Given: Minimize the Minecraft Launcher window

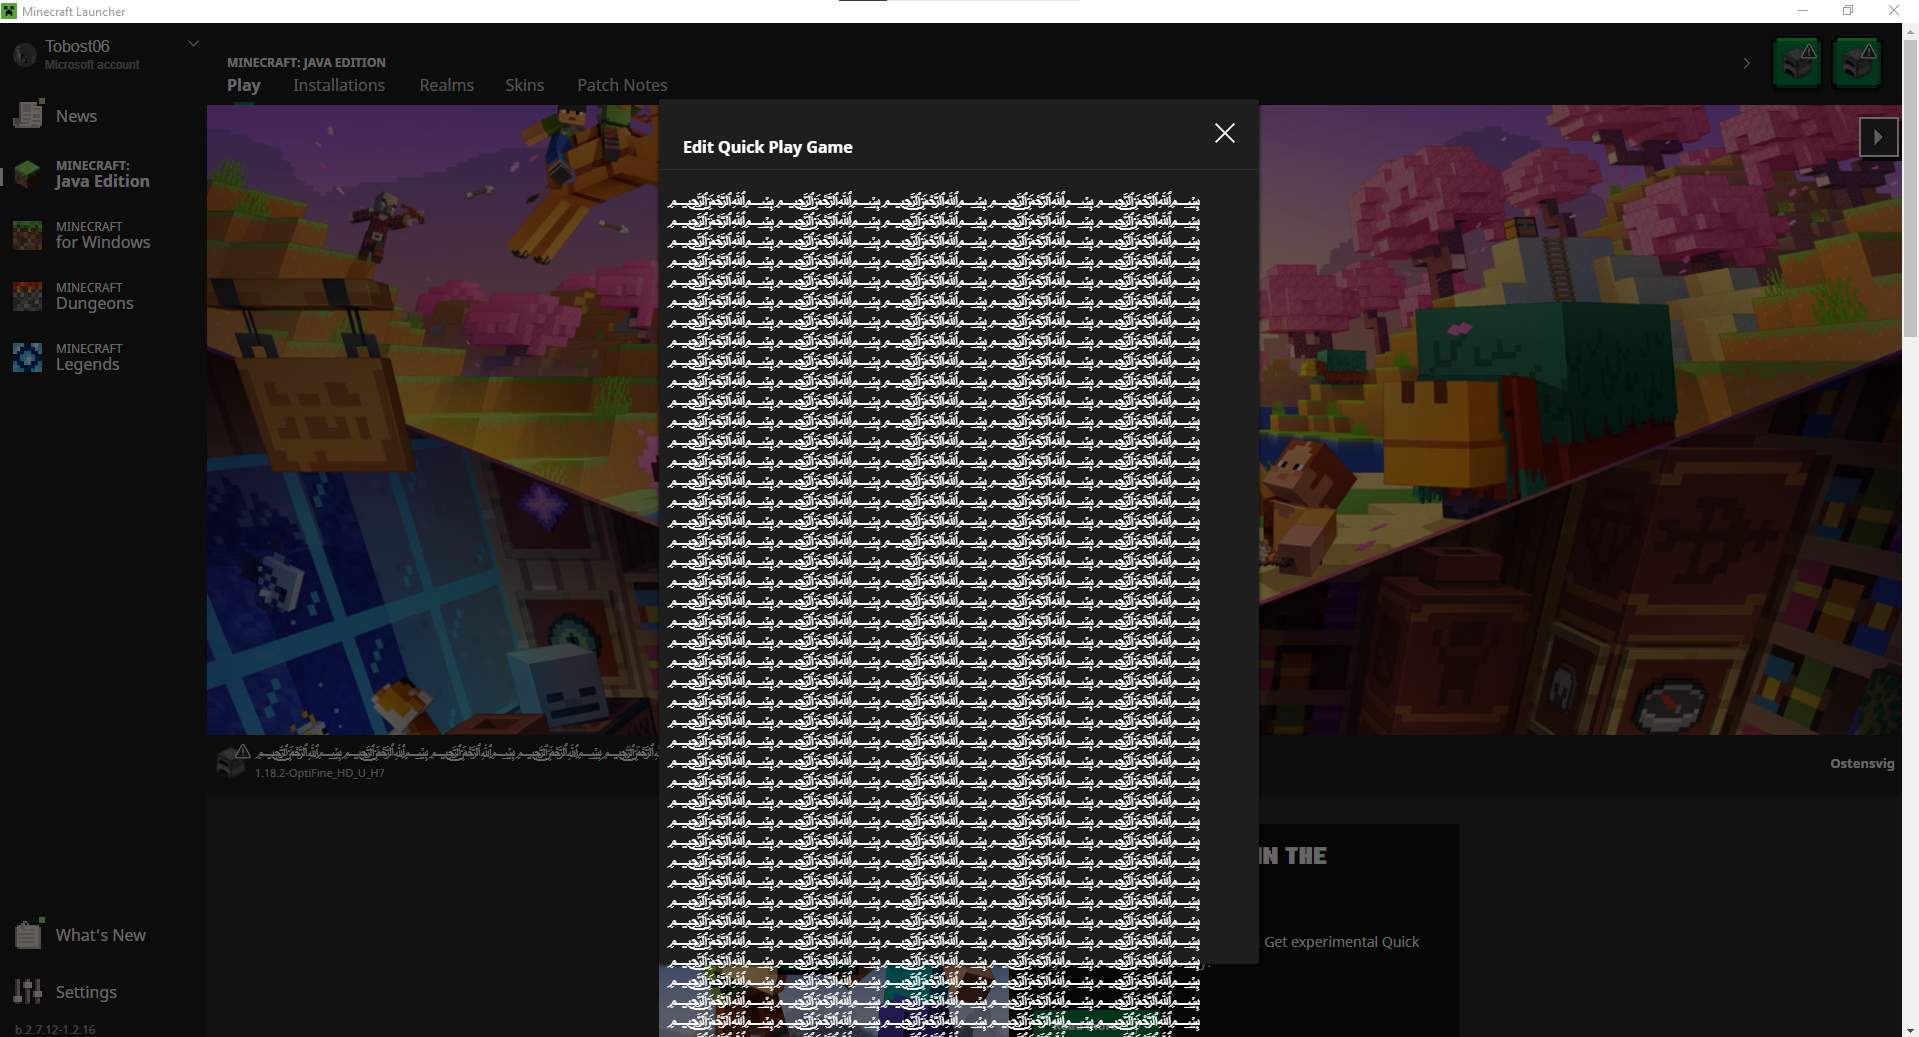Looking at the screenshot, I should (x=1803, y=11).
